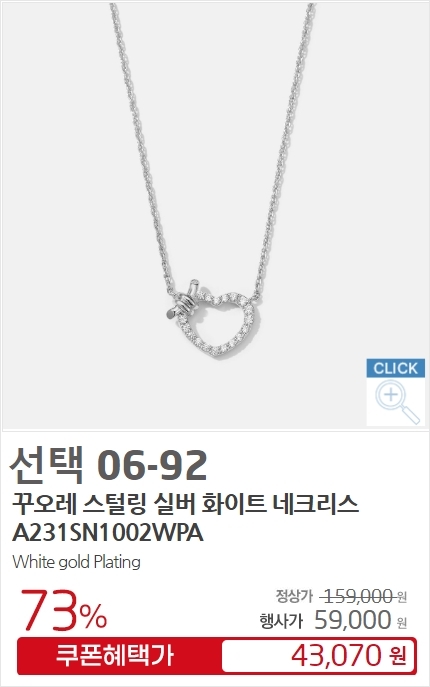Screen dimensions: 430x687
Task: Click the 59,000 원 event price
Action: pos(361,620)
